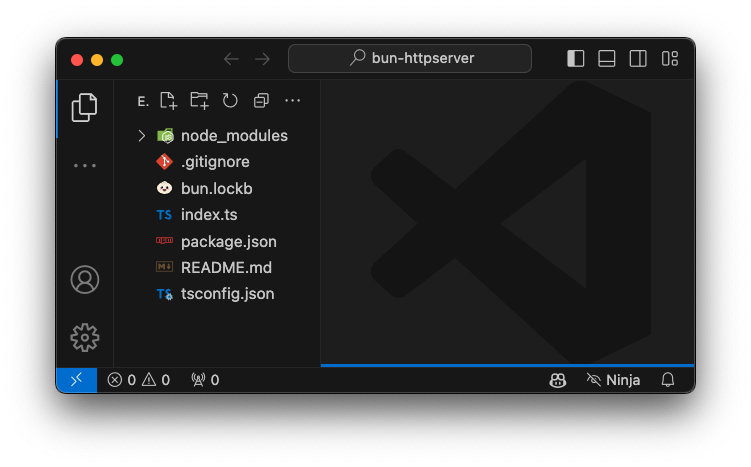
Task: Open forwarded ports status item
Action: (x=205, y=380)
